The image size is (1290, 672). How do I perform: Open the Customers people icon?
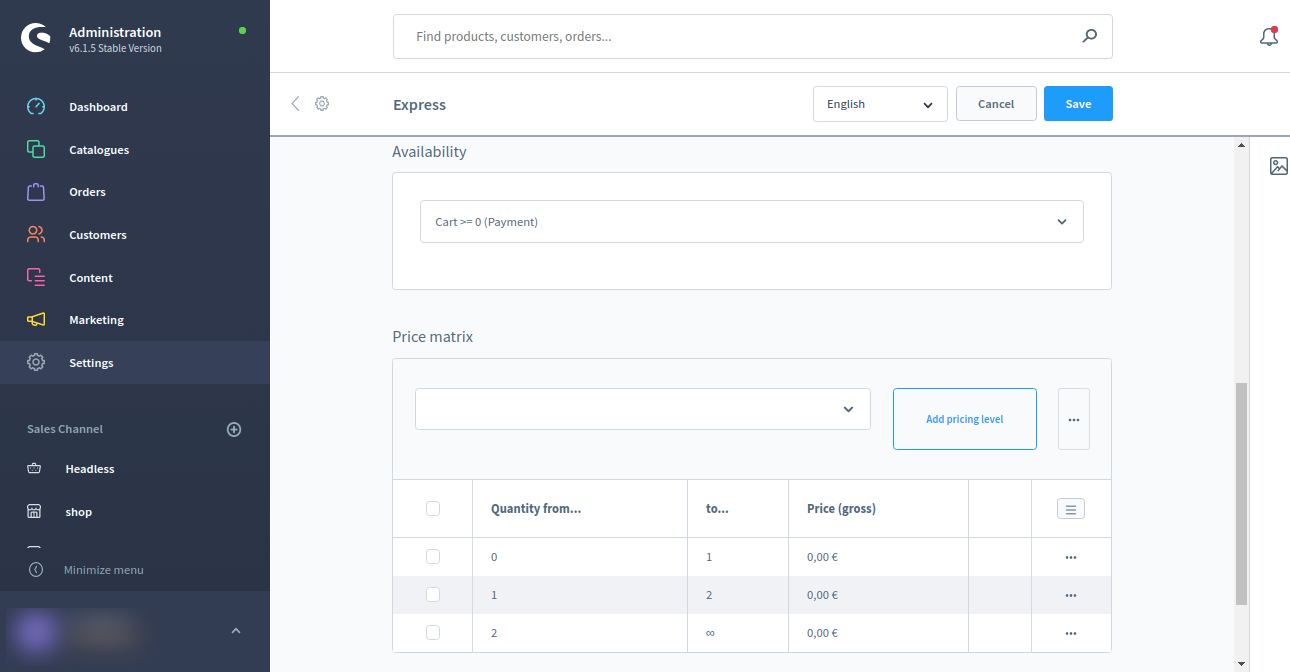36,235
